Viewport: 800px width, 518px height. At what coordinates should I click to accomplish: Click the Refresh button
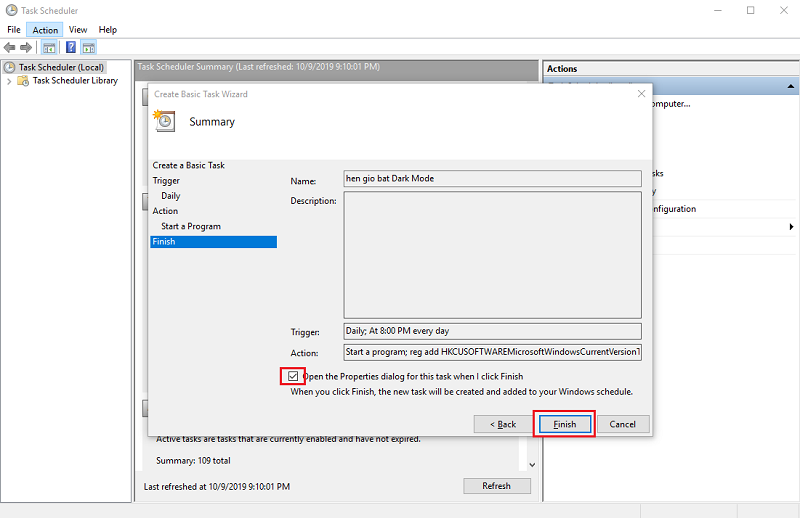coord(496,486)
